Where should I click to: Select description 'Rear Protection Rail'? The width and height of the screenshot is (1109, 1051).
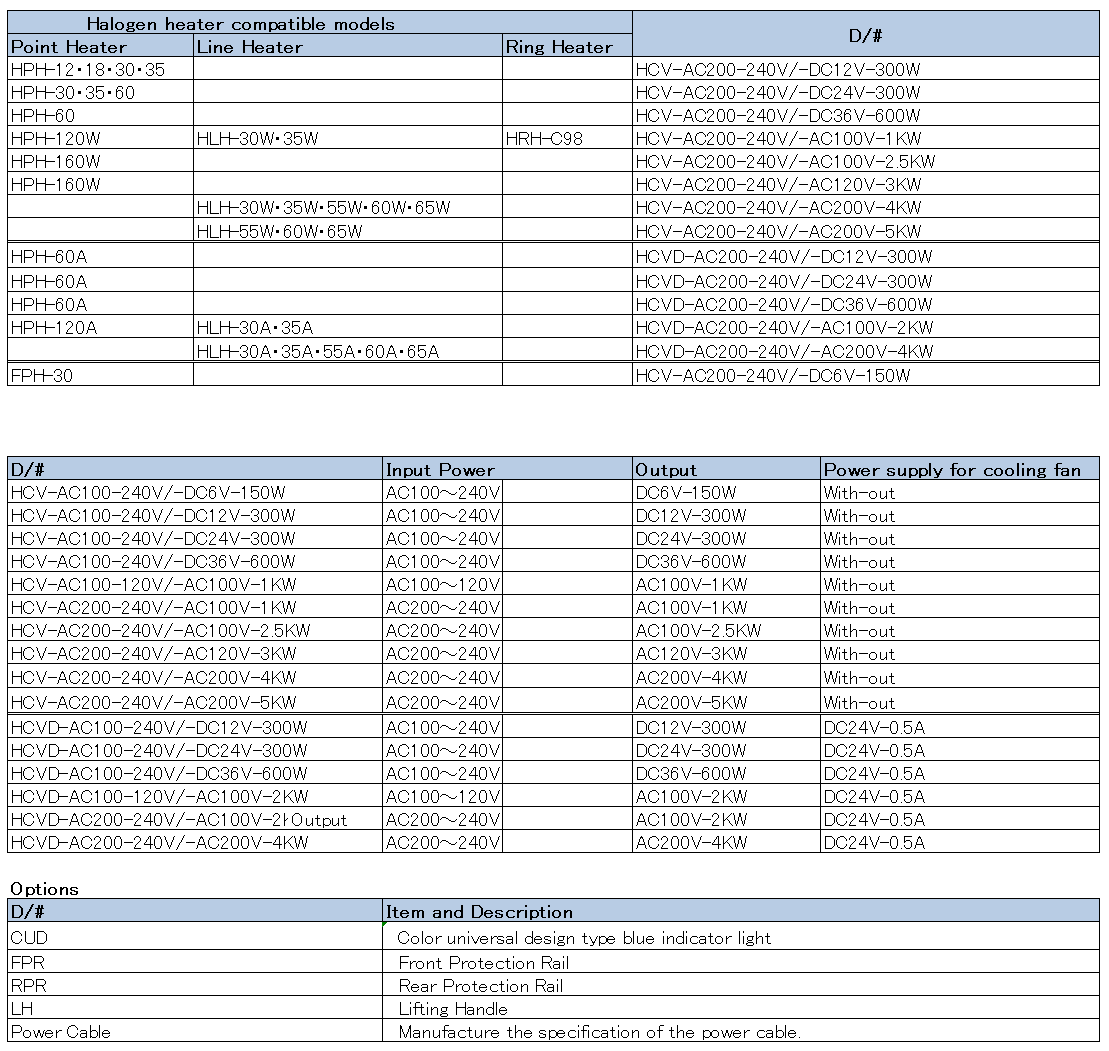tap(741, 985)
